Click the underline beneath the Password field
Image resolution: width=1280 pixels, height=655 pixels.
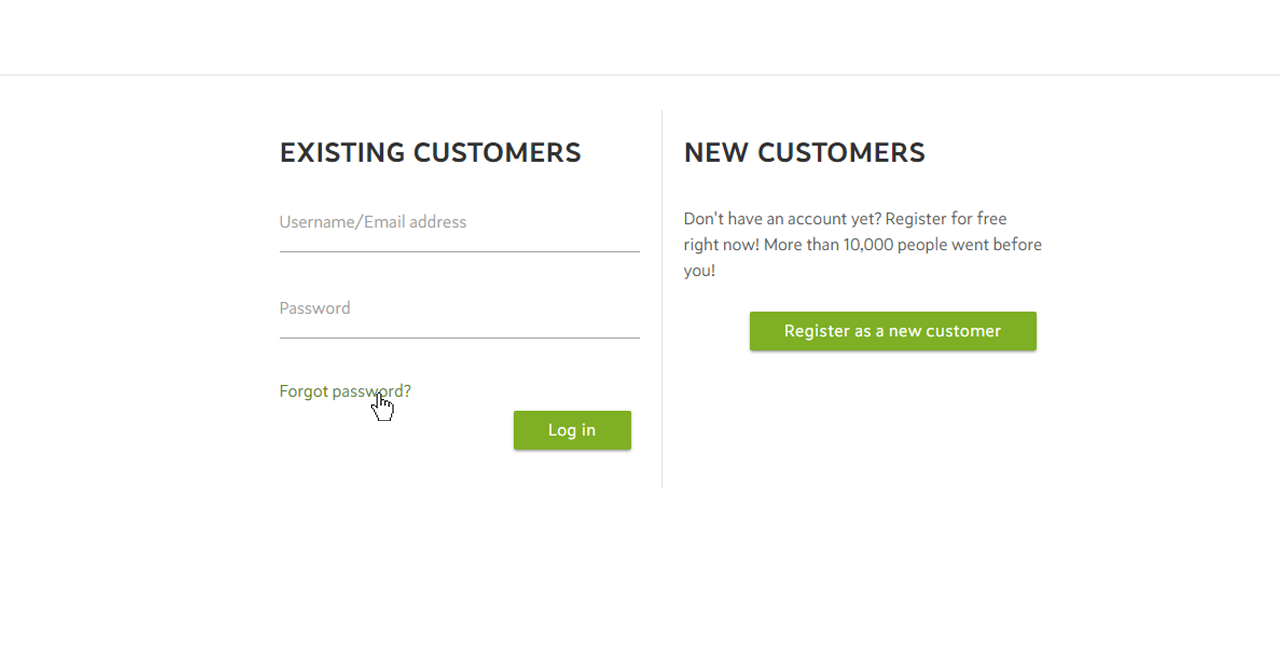(459, 338)
